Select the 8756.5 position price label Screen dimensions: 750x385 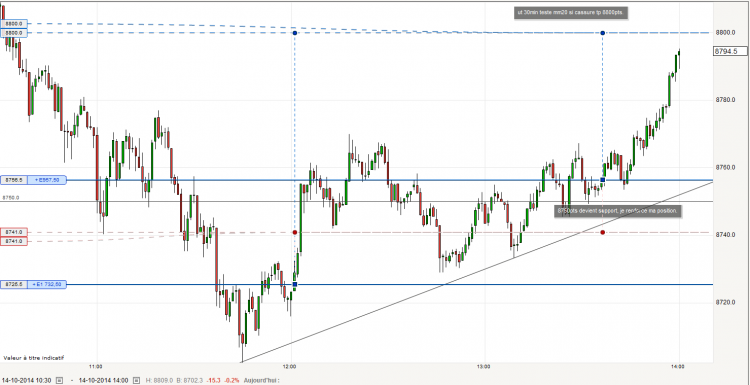tap(14, 180)
